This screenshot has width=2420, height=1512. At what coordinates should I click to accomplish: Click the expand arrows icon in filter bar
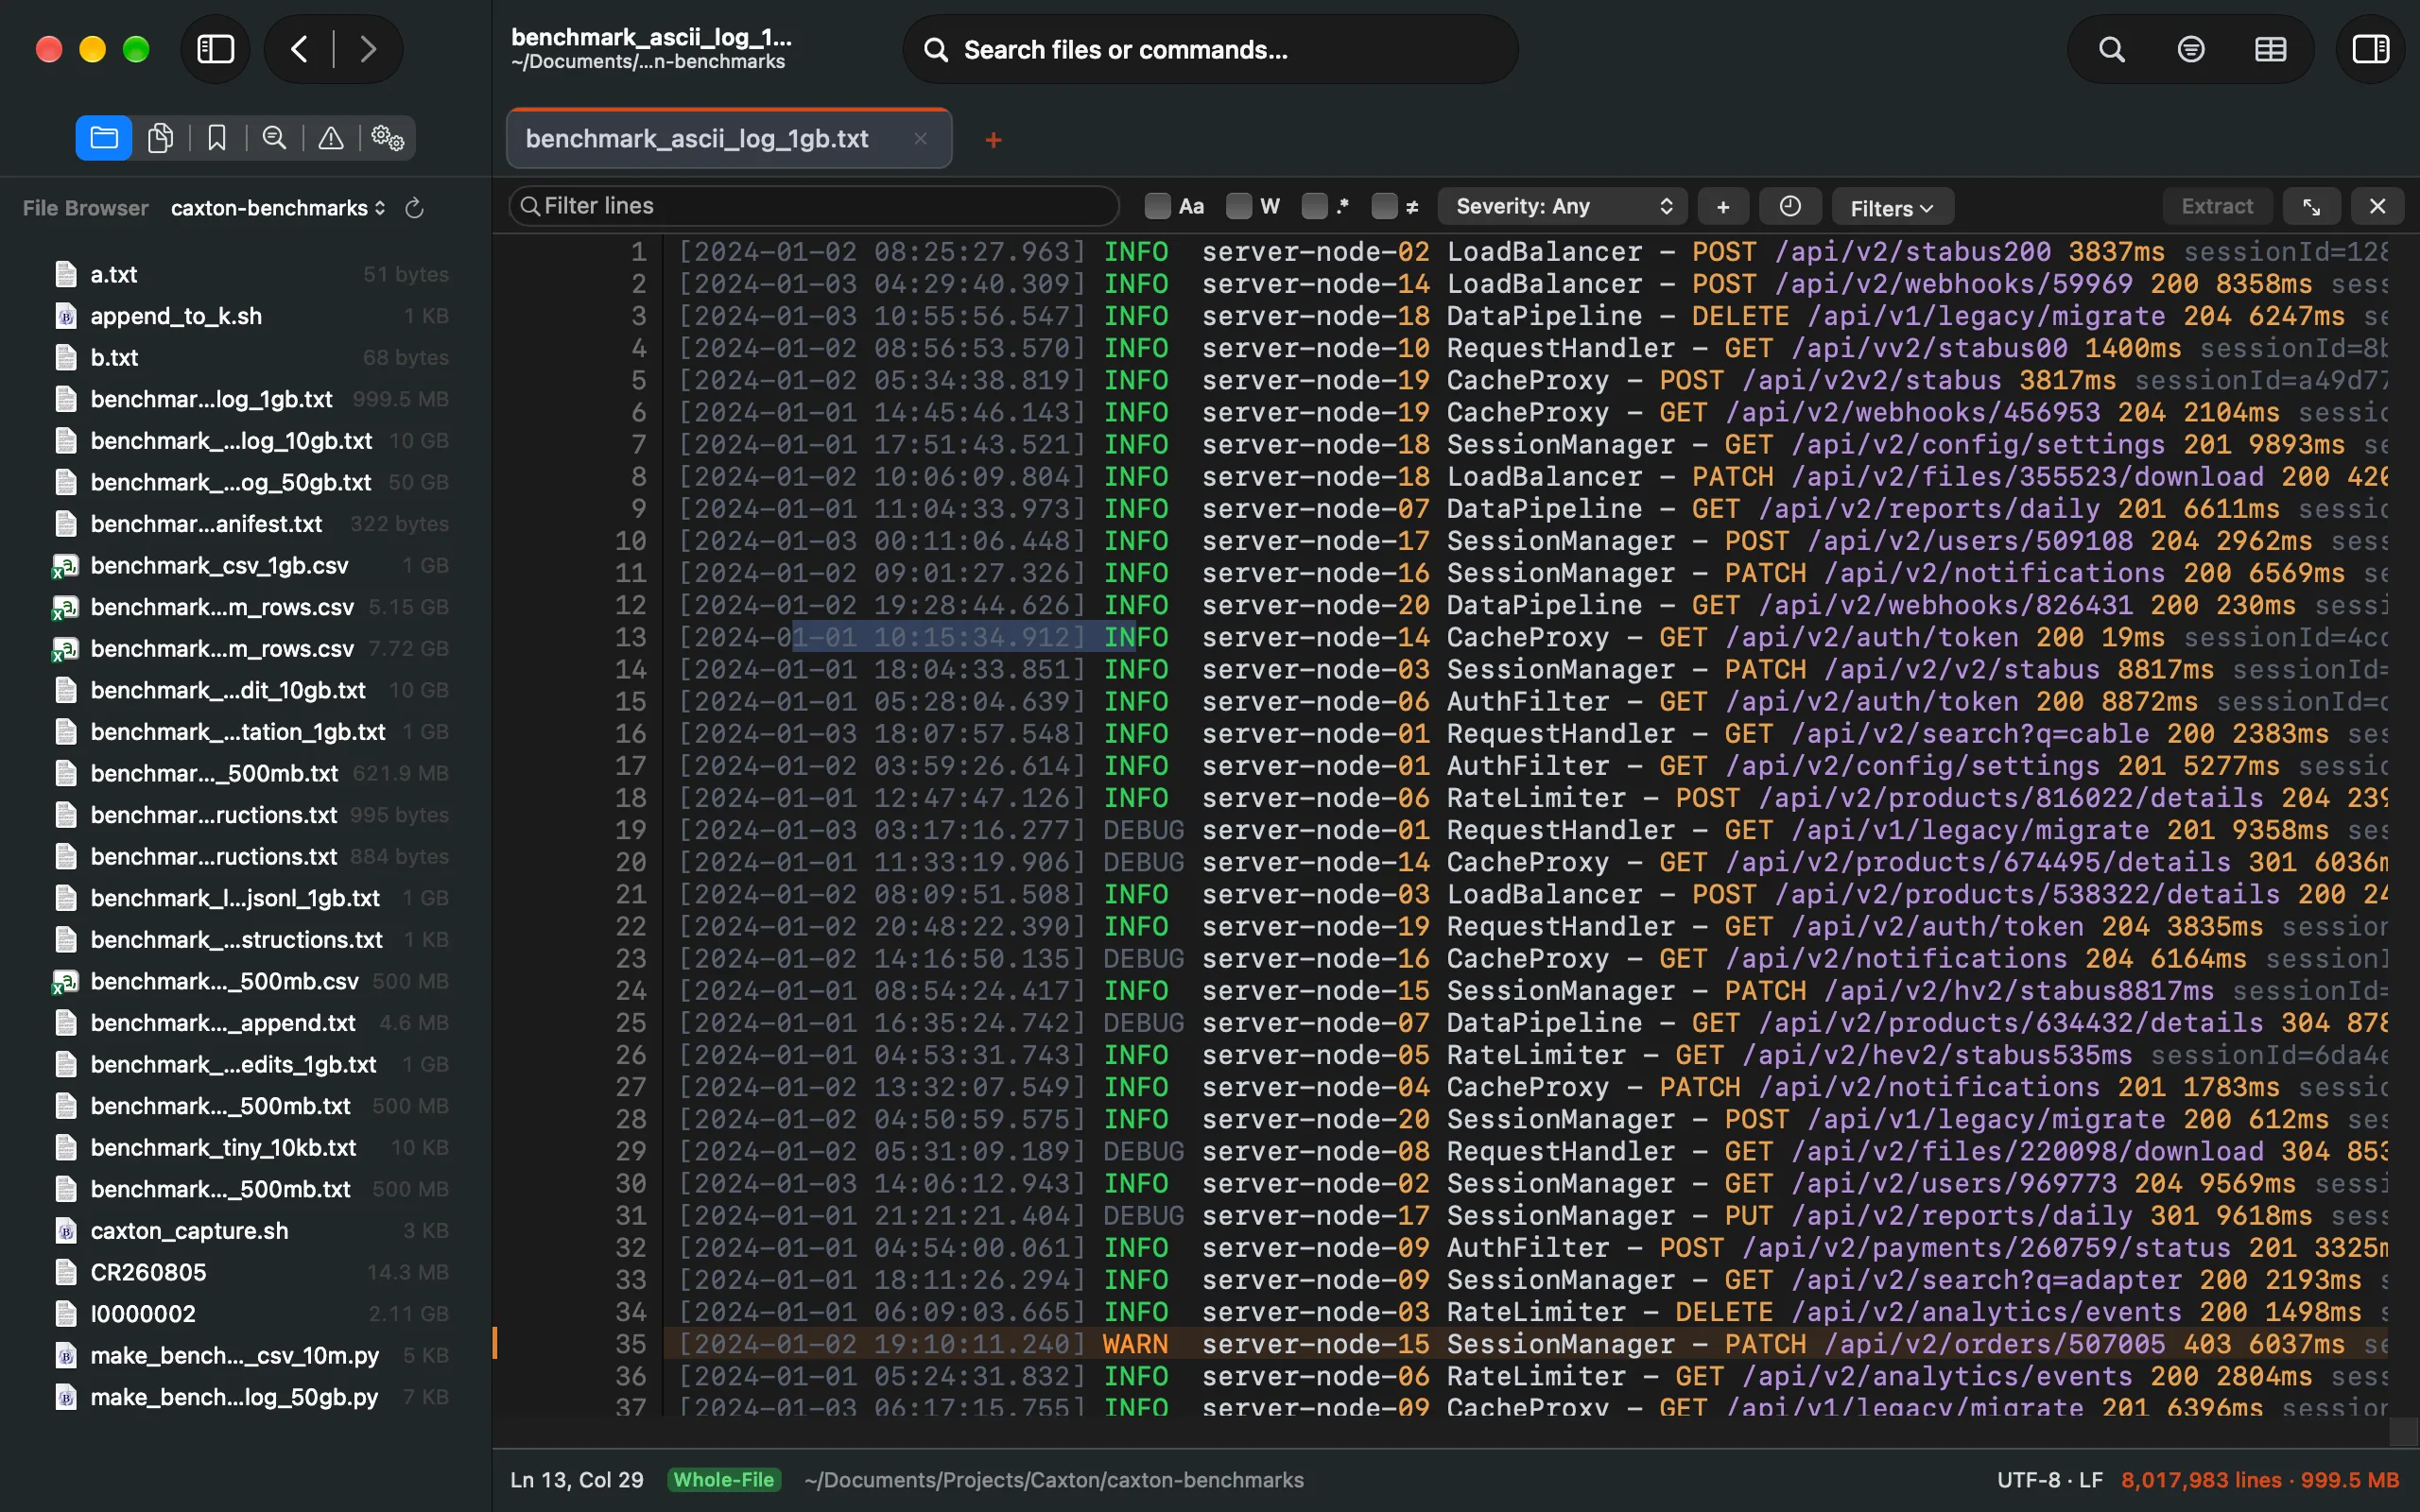(2312, 207)
